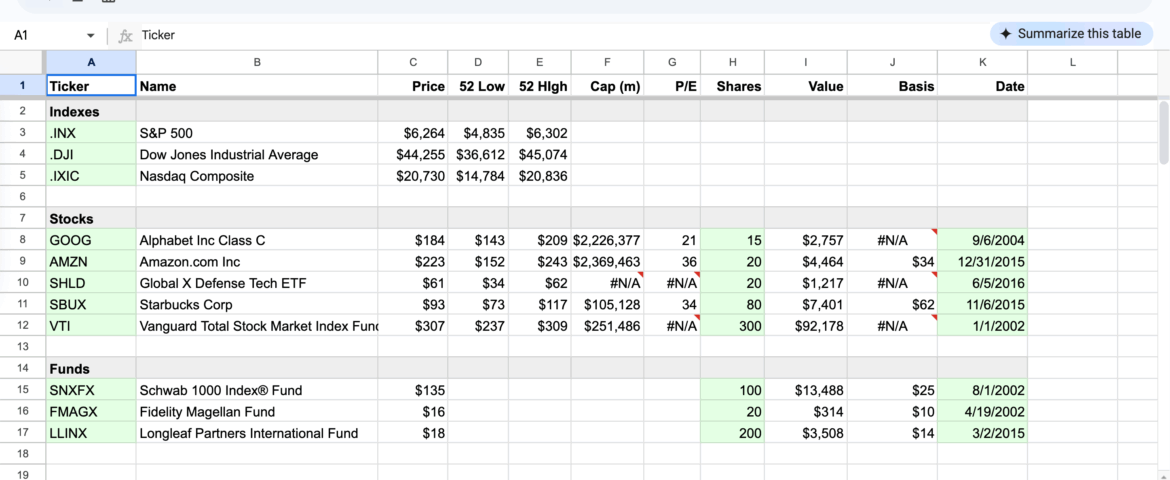Click the Price header cell
This screenshot has width=1170, height=480.
[x=413, y=86]
